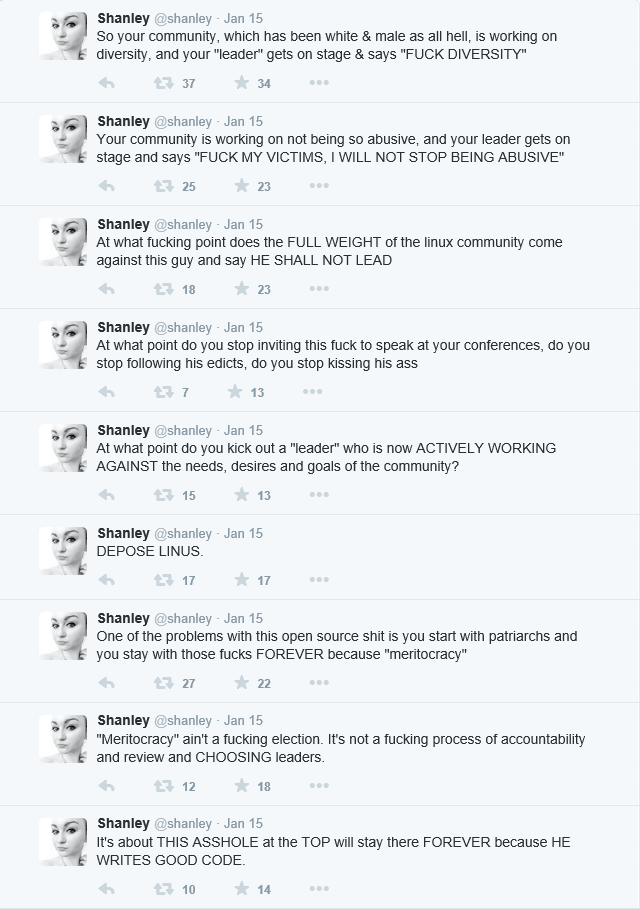Reply to the "DEPOSE LINUS." tweet
This screenshot has height=909, width=640.
click(106, 580)
